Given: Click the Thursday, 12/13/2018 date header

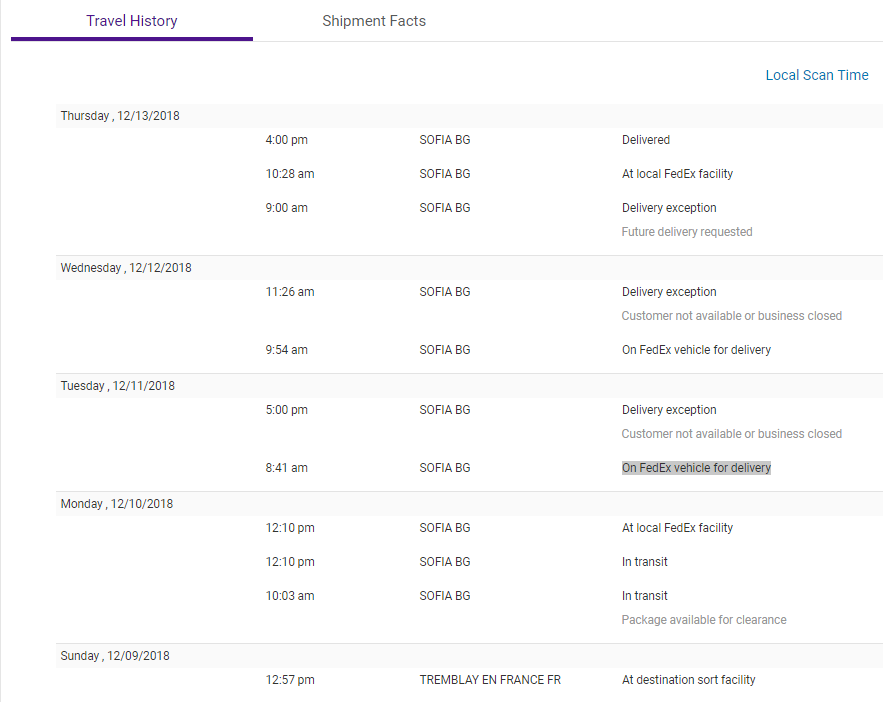Looking at the screenshot, I should click(120, 116).
